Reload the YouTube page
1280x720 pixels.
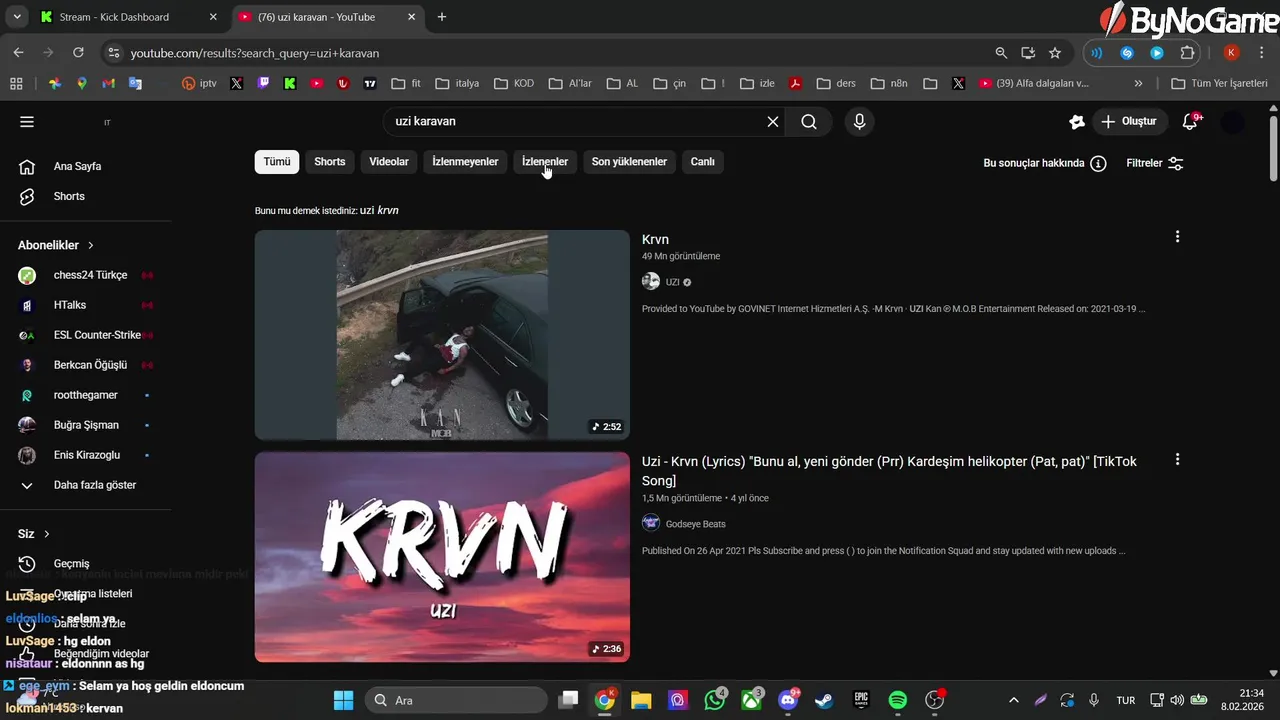pos(79,52)
